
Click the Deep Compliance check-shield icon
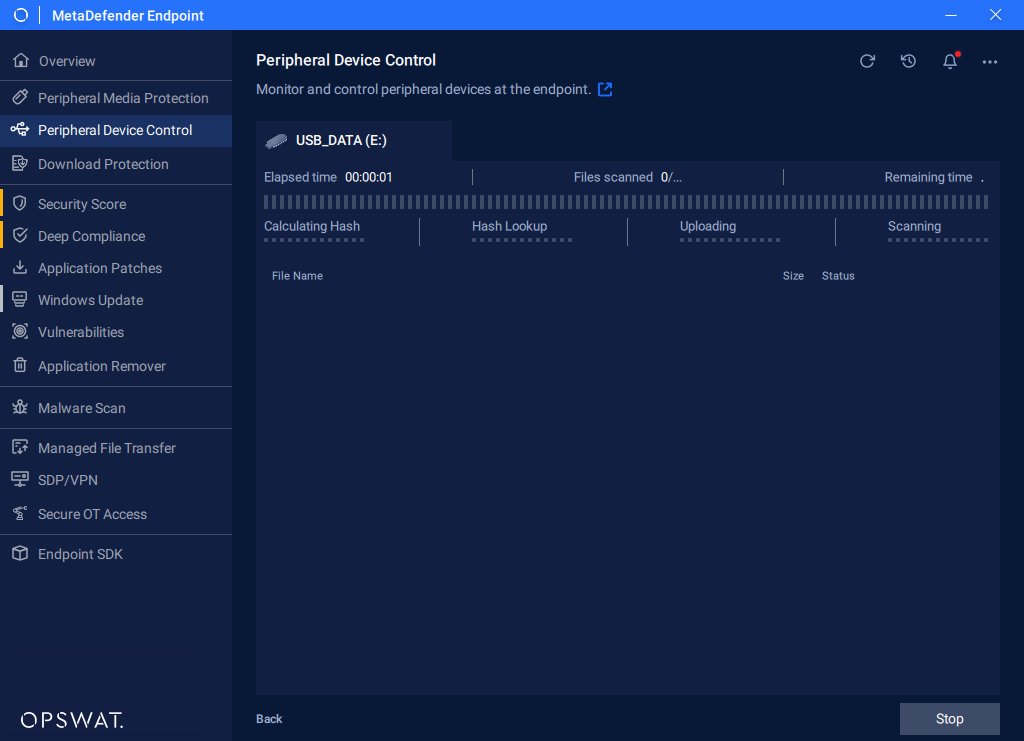20,236
